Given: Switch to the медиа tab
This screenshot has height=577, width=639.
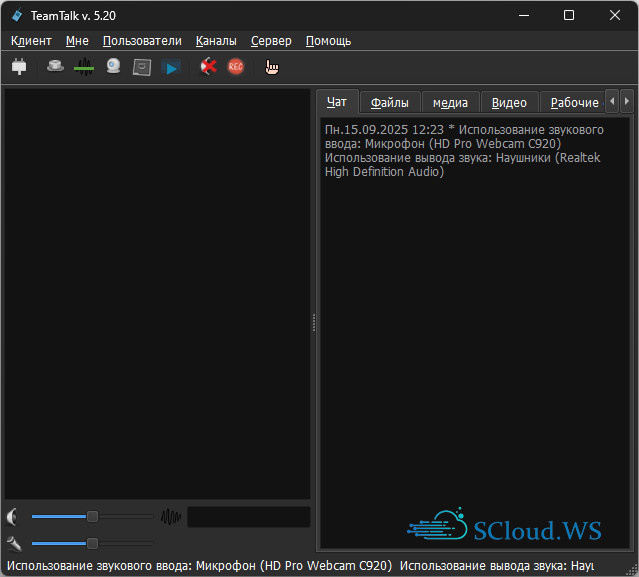Looking at the screenshot, I should tap(450, 103).
